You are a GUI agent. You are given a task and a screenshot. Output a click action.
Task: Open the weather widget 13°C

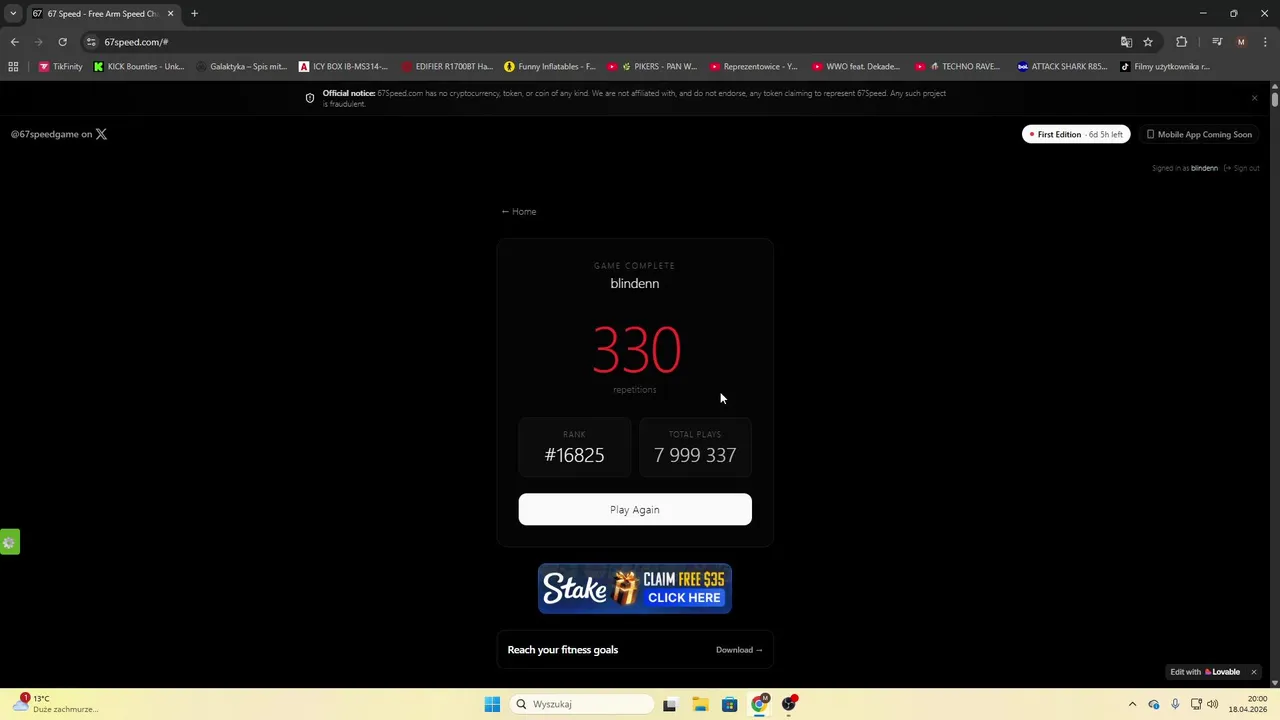point(57,704)
